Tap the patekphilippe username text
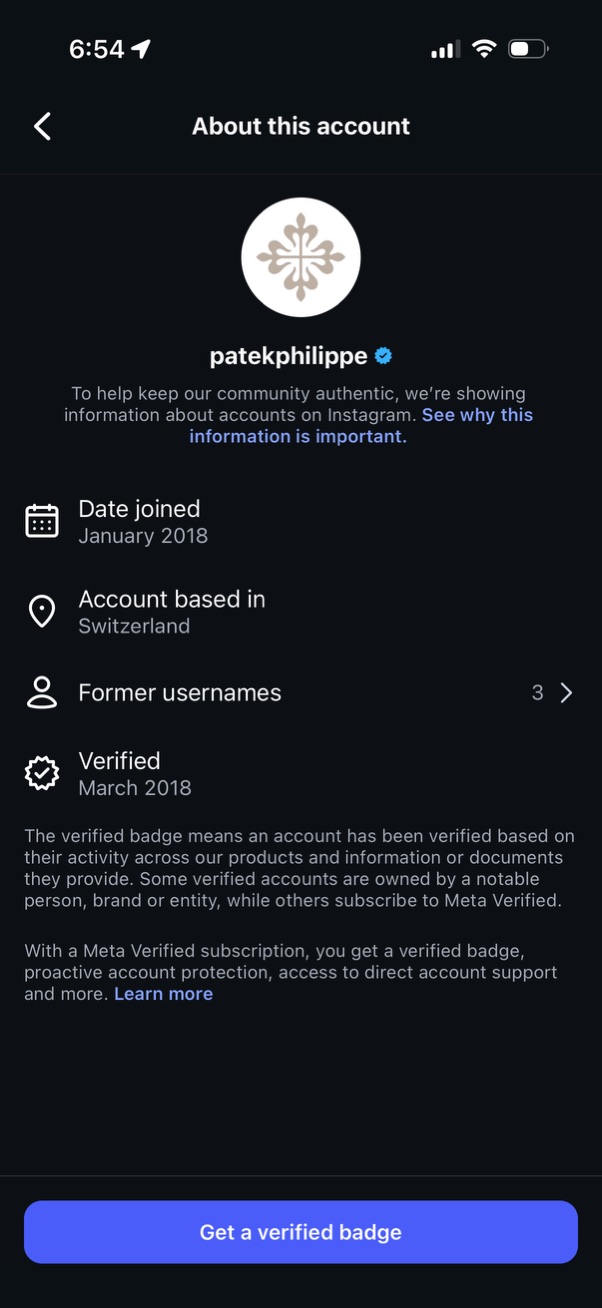The width and height of the screenshot is (602, 1308). tap(288, 356)
